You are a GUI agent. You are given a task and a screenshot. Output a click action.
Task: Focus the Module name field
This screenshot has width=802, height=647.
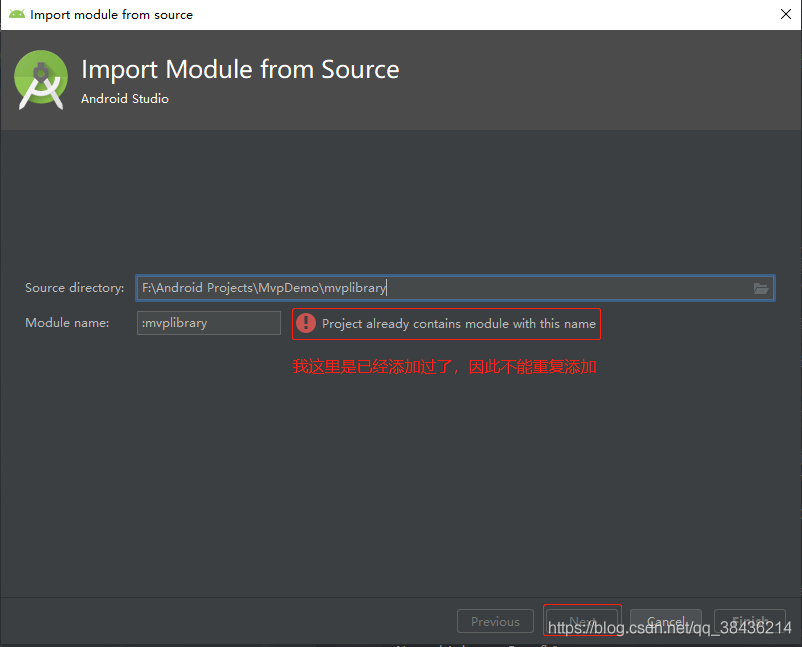209,323
